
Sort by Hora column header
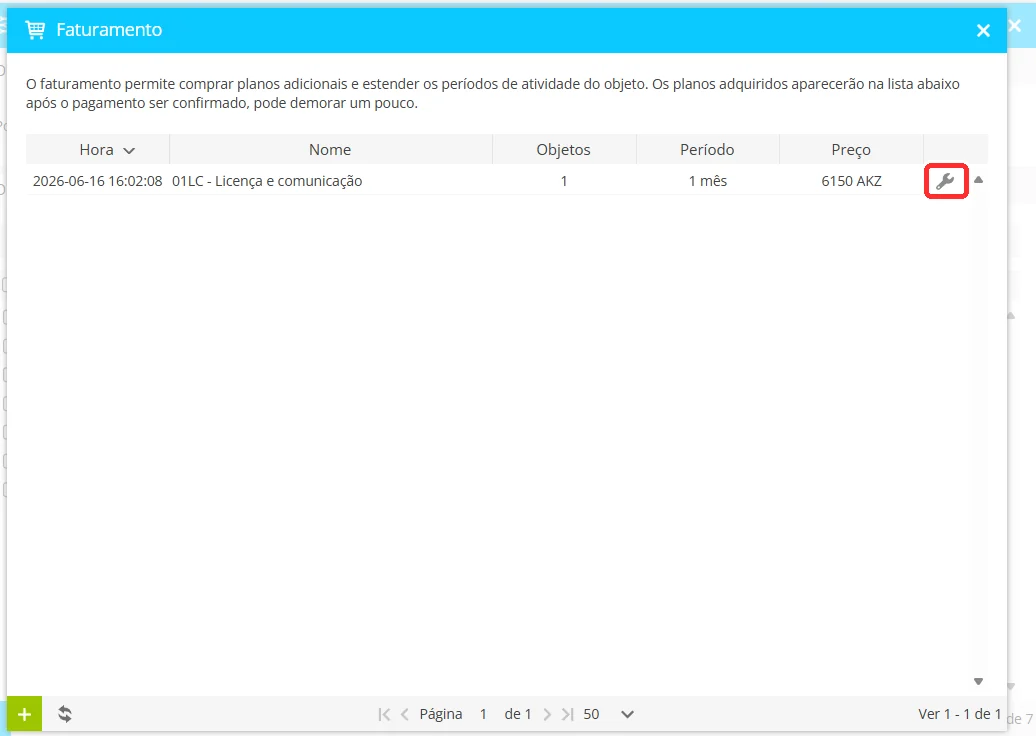coord(98,149)
